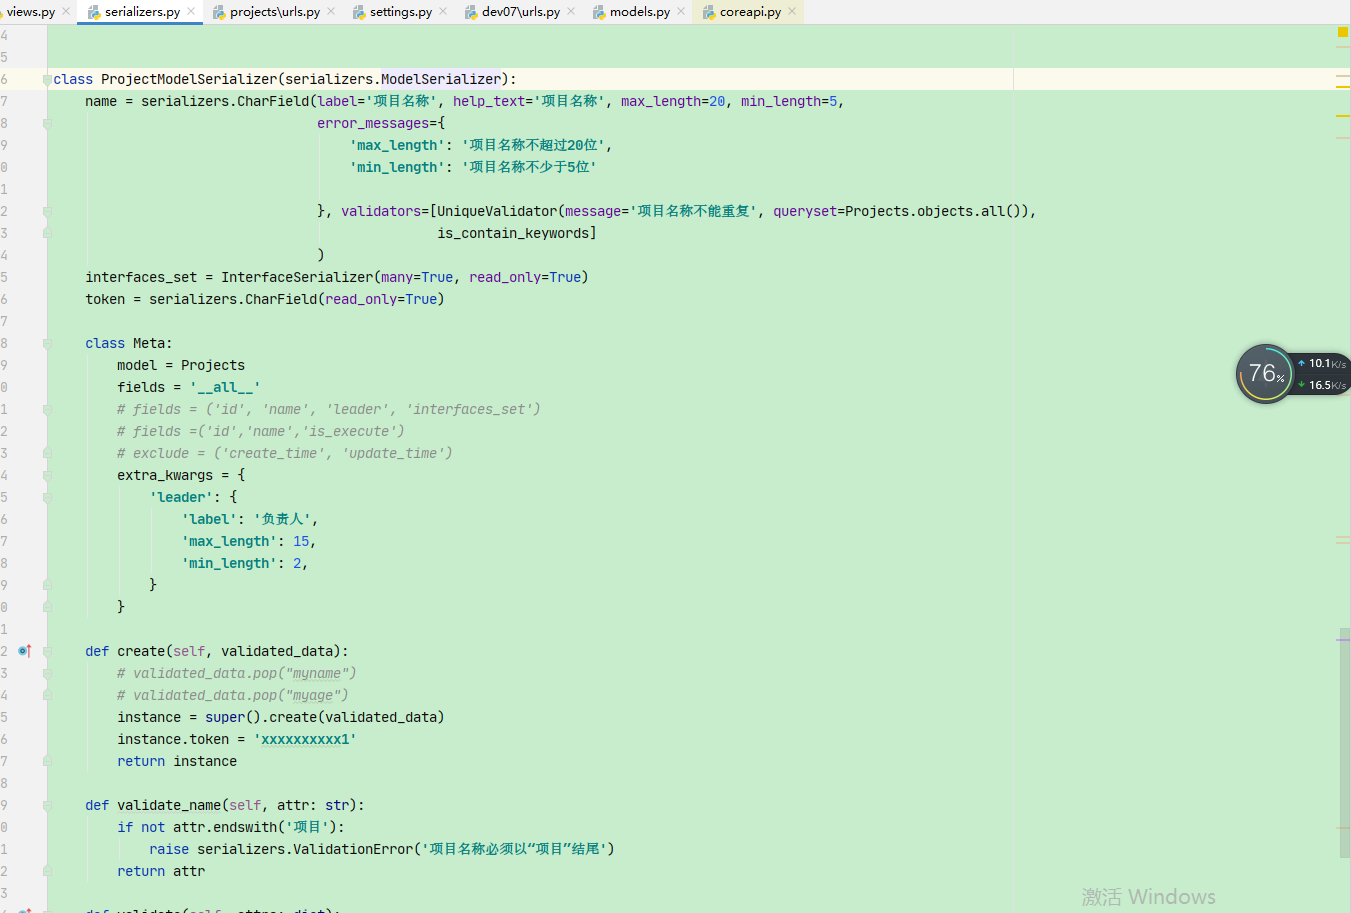Click the commented '# exclude = ' line

(x=285, y=453)
